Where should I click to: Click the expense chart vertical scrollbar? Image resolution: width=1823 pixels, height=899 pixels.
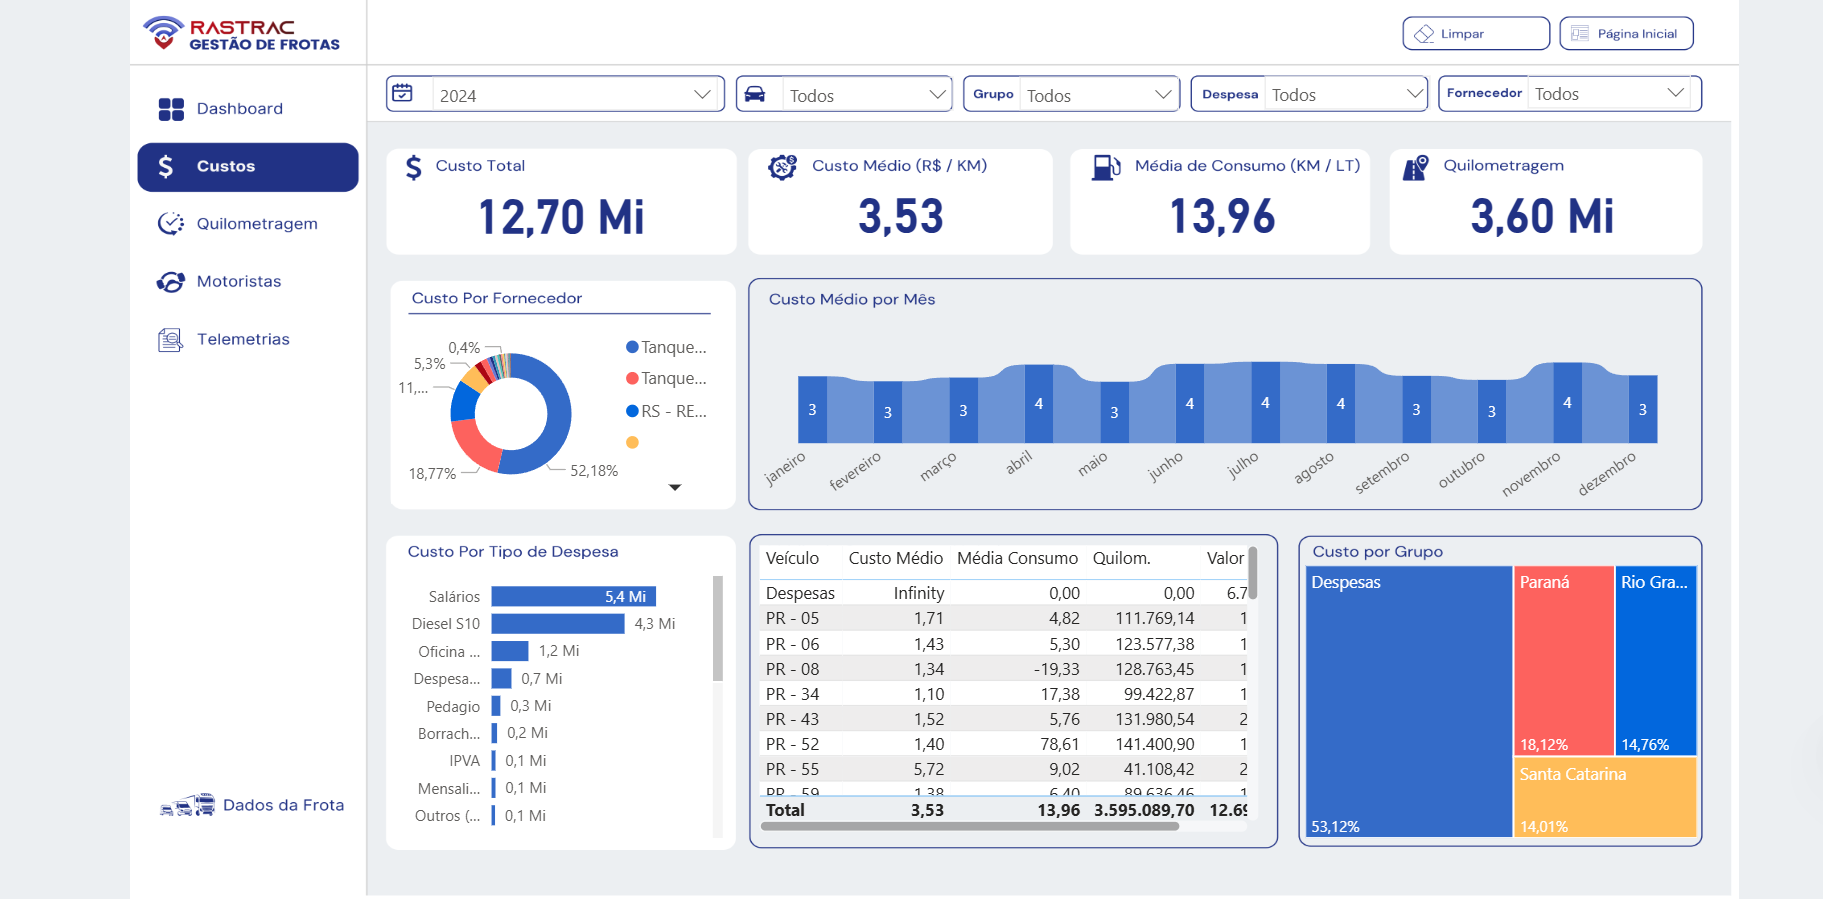(x=717, y=628)
